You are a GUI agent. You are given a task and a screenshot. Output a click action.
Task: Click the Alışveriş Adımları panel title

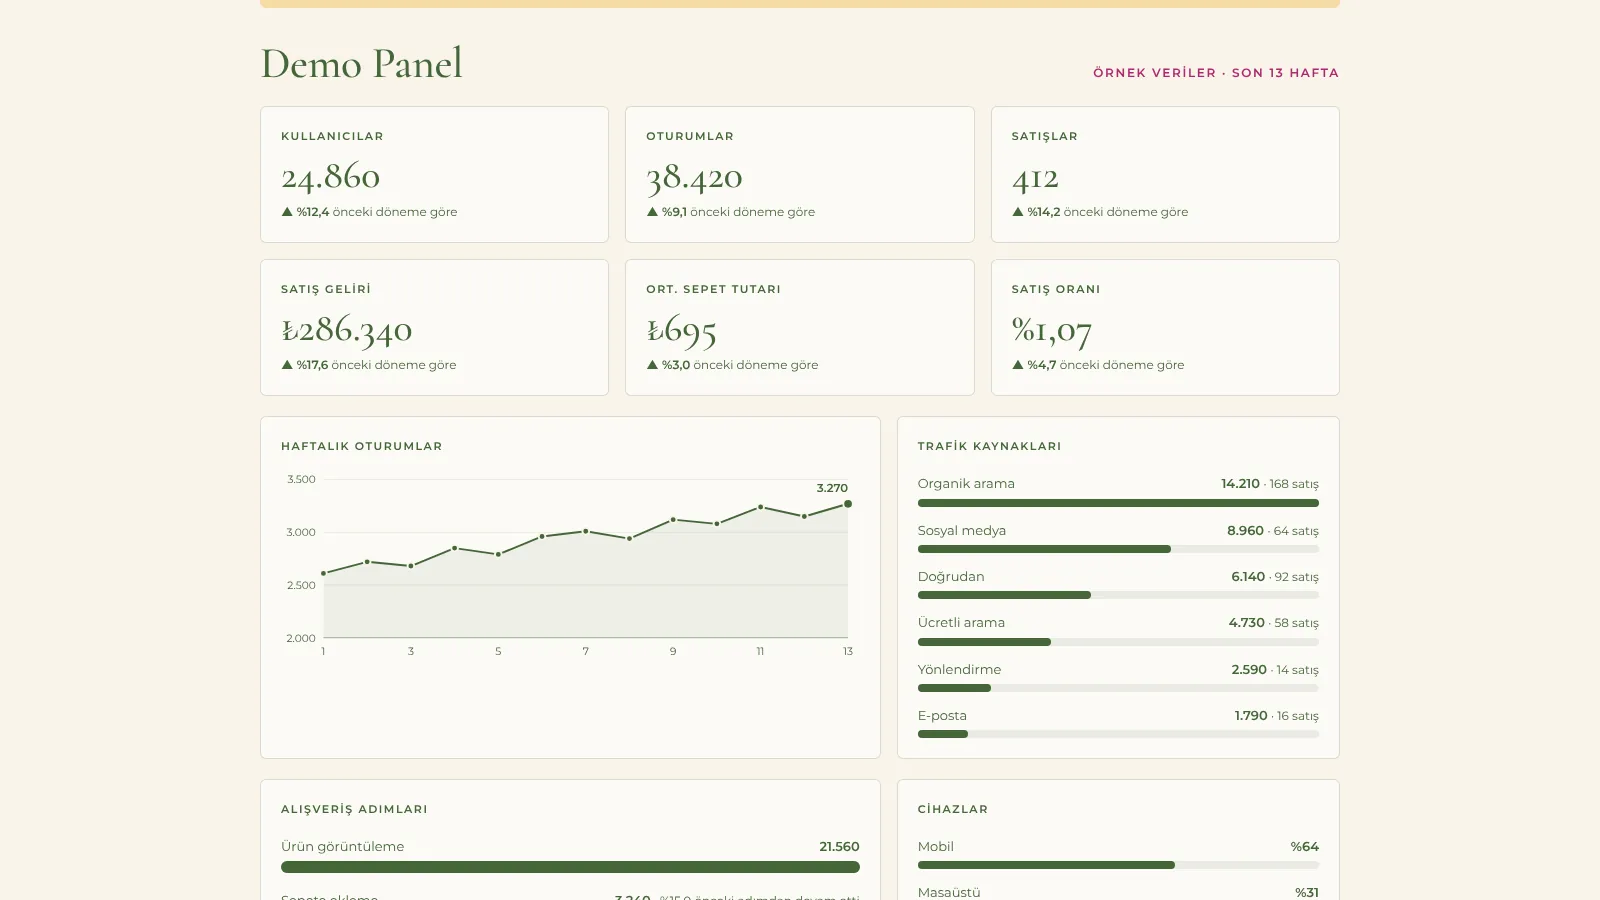[x=354, y=809]
